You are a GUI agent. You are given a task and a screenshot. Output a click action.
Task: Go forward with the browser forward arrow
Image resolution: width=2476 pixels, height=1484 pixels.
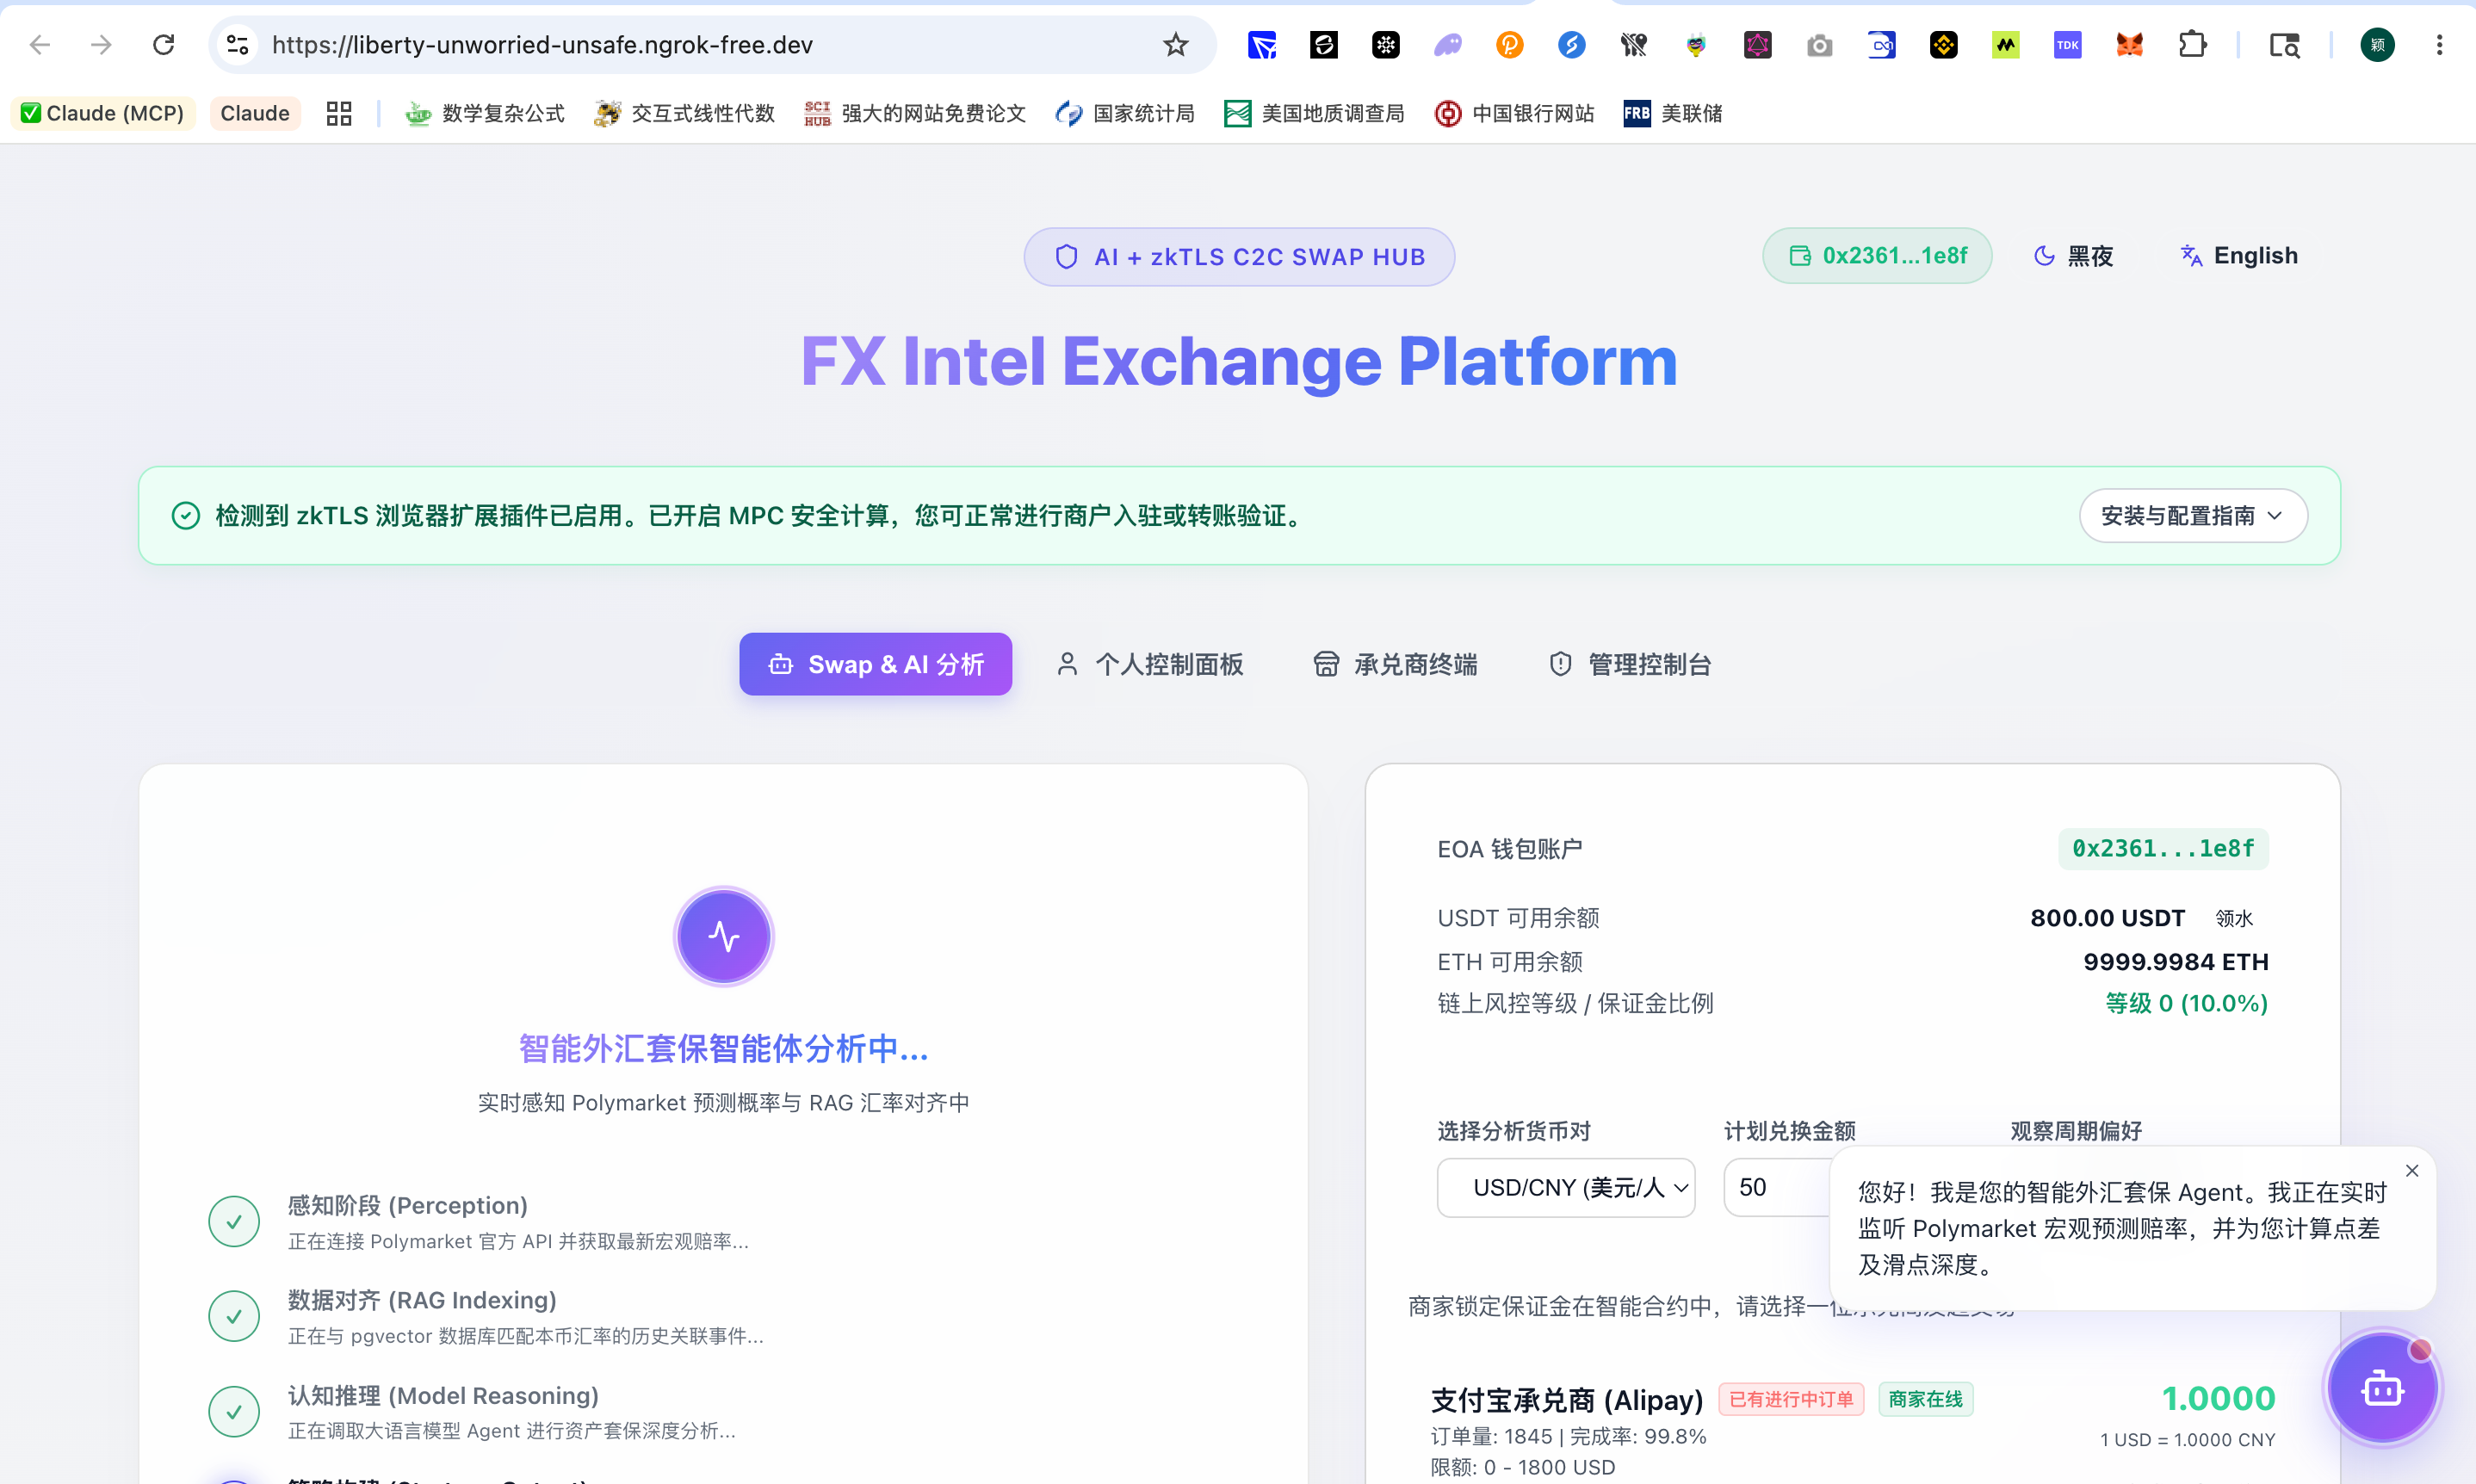(101, 45)
